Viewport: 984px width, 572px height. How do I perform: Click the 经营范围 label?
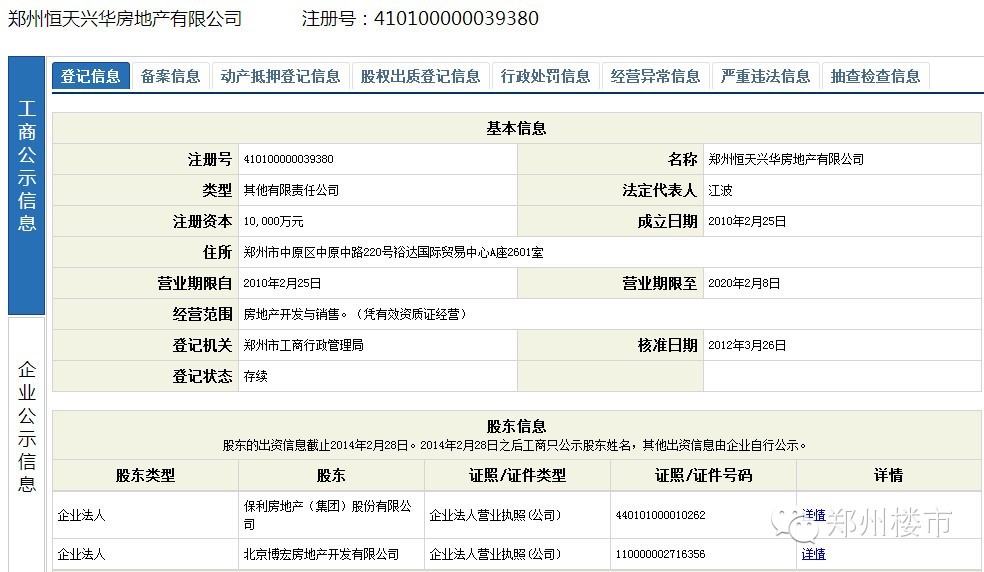[202, 314]
